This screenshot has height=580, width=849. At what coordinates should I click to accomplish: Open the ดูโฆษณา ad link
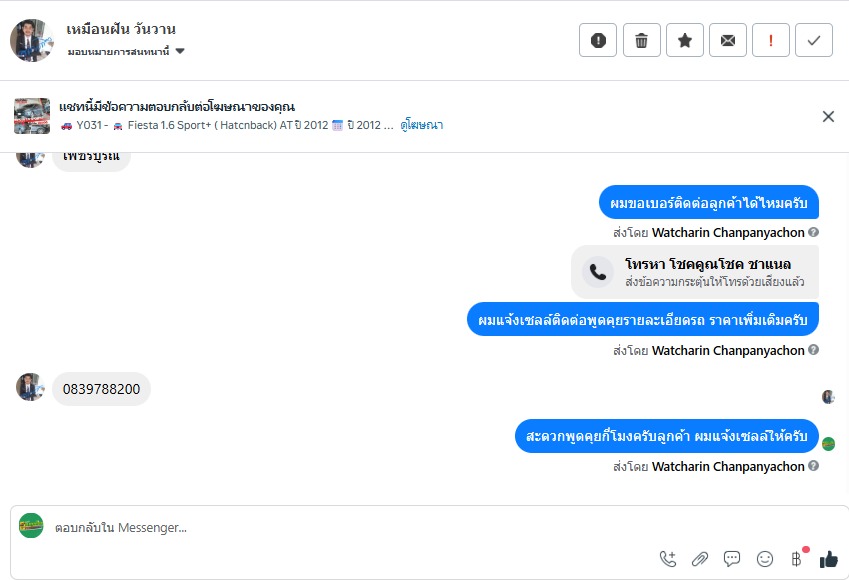[422, 125]
